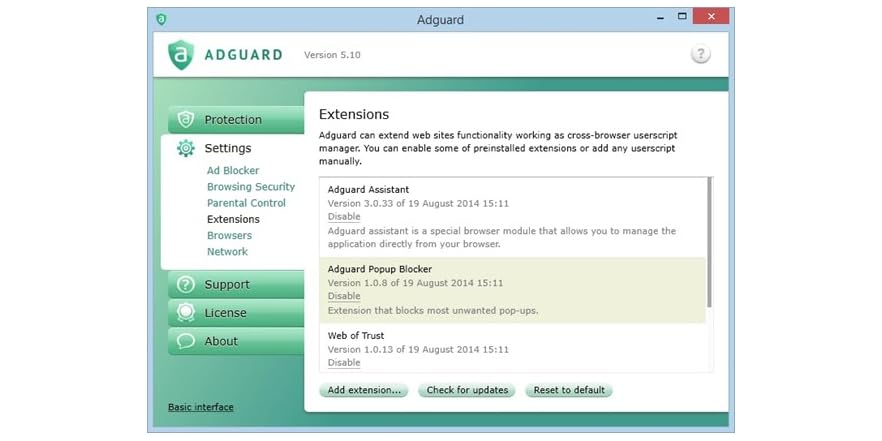Open help via question mark icon
Viewport: 882px width, 441px height.
(700, 55)
